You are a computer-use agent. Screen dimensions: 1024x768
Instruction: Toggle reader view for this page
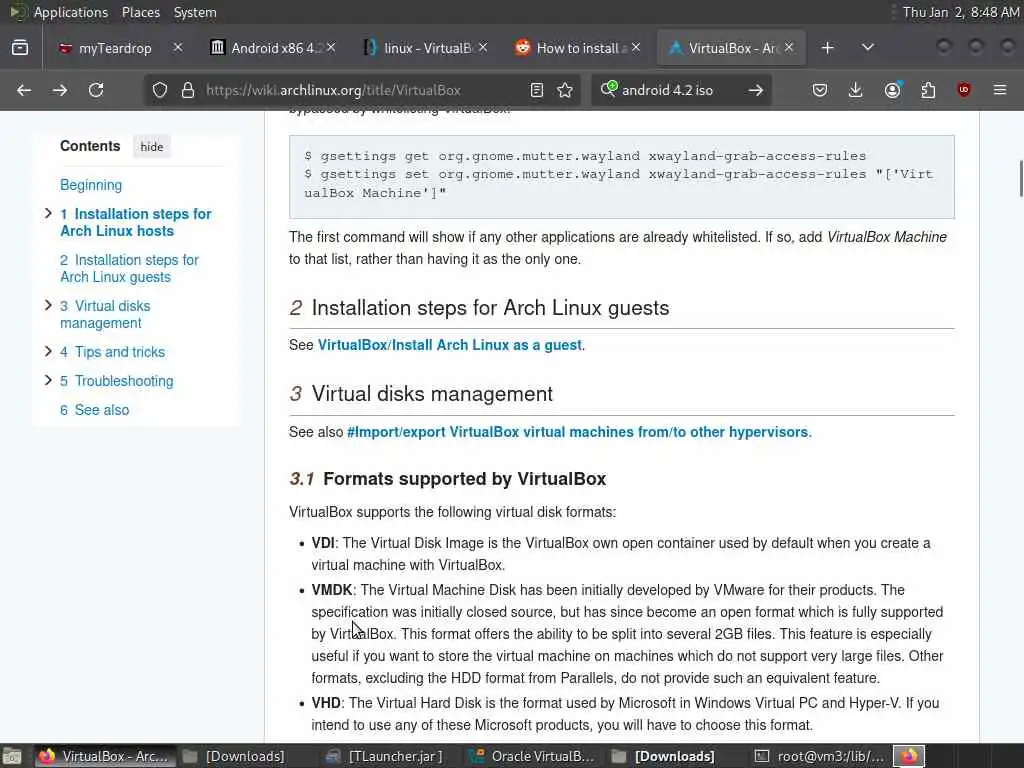point(537,90)
